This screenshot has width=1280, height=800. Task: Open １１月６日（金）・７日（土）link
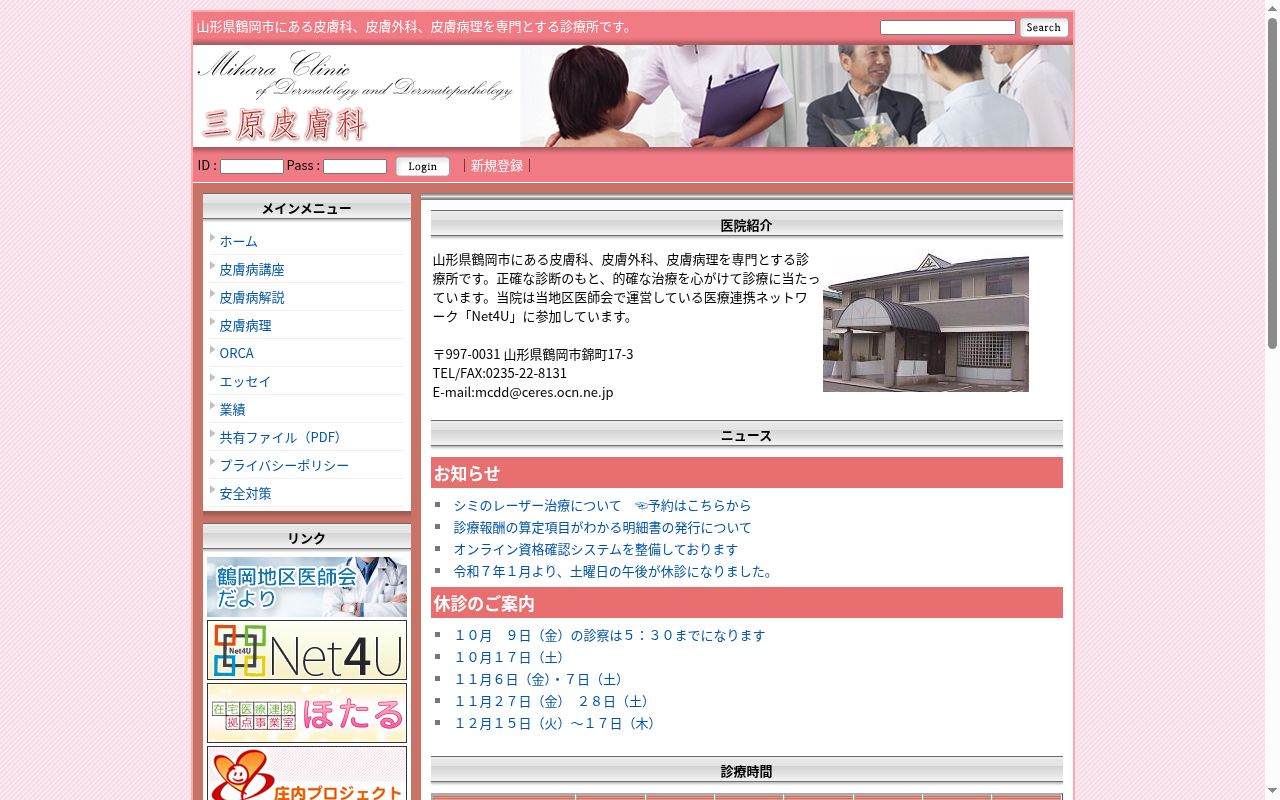542,680
